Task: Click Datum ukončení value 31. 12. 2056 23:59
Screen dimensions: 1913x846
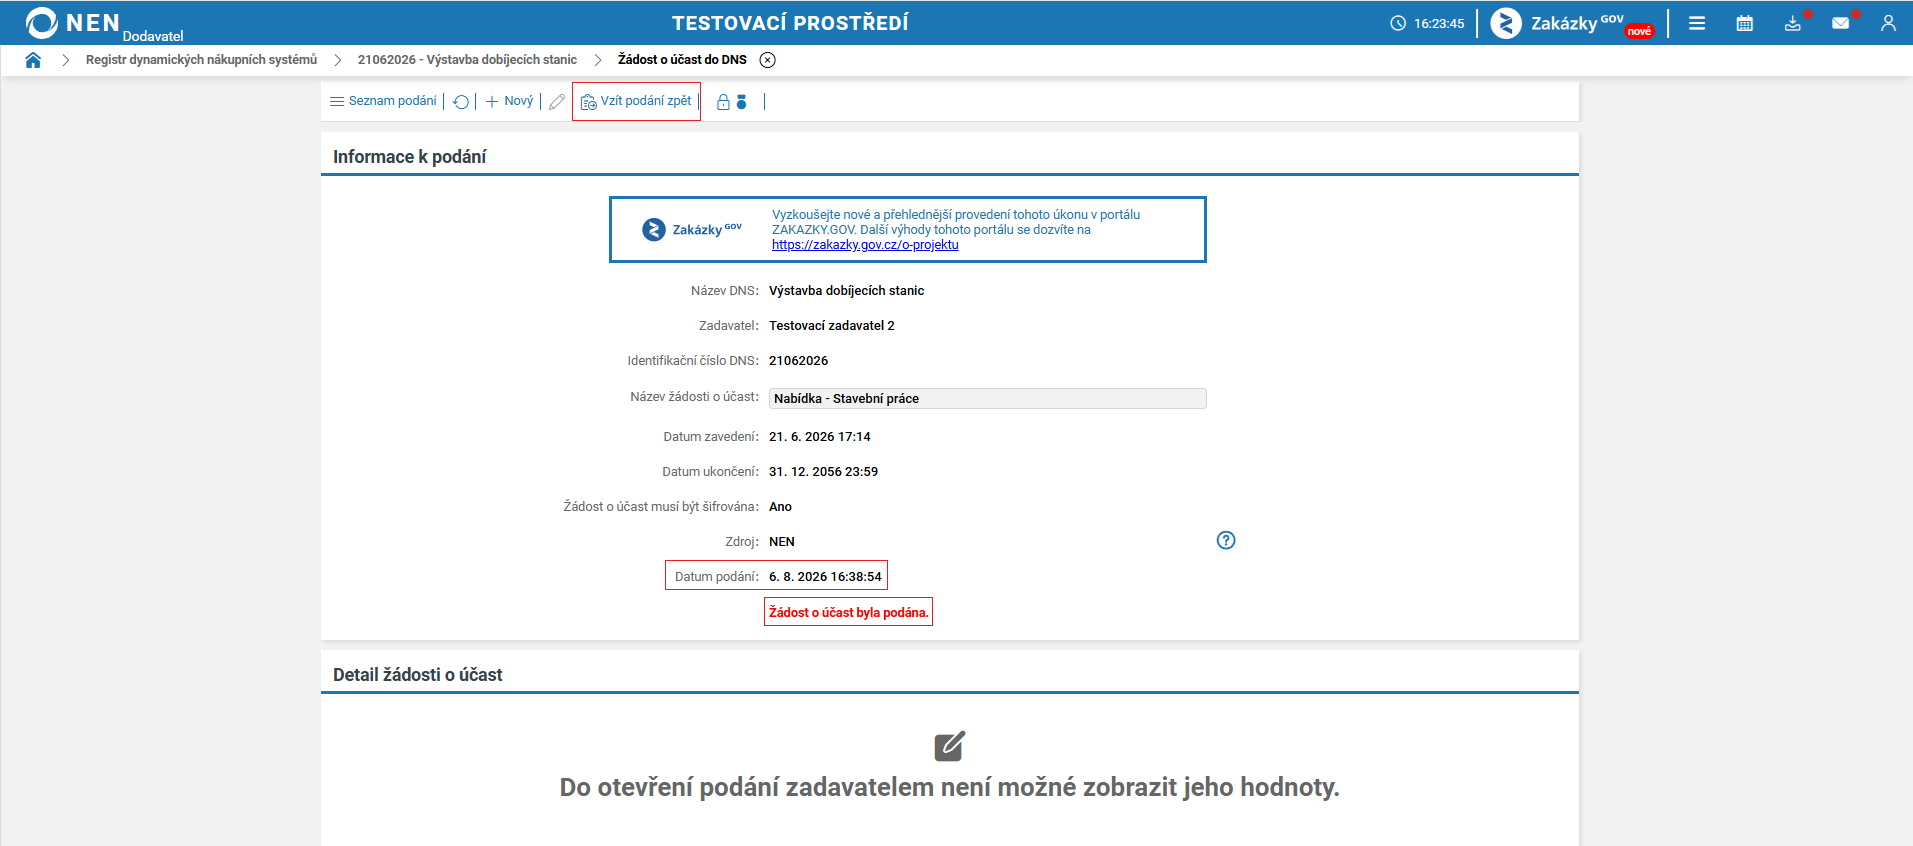Action: (823, 472)
